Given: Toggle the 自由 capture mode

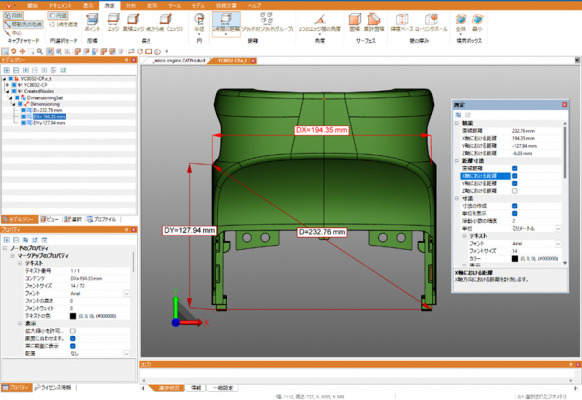Looking at the screenshot, I should click(x=14, y=16).
